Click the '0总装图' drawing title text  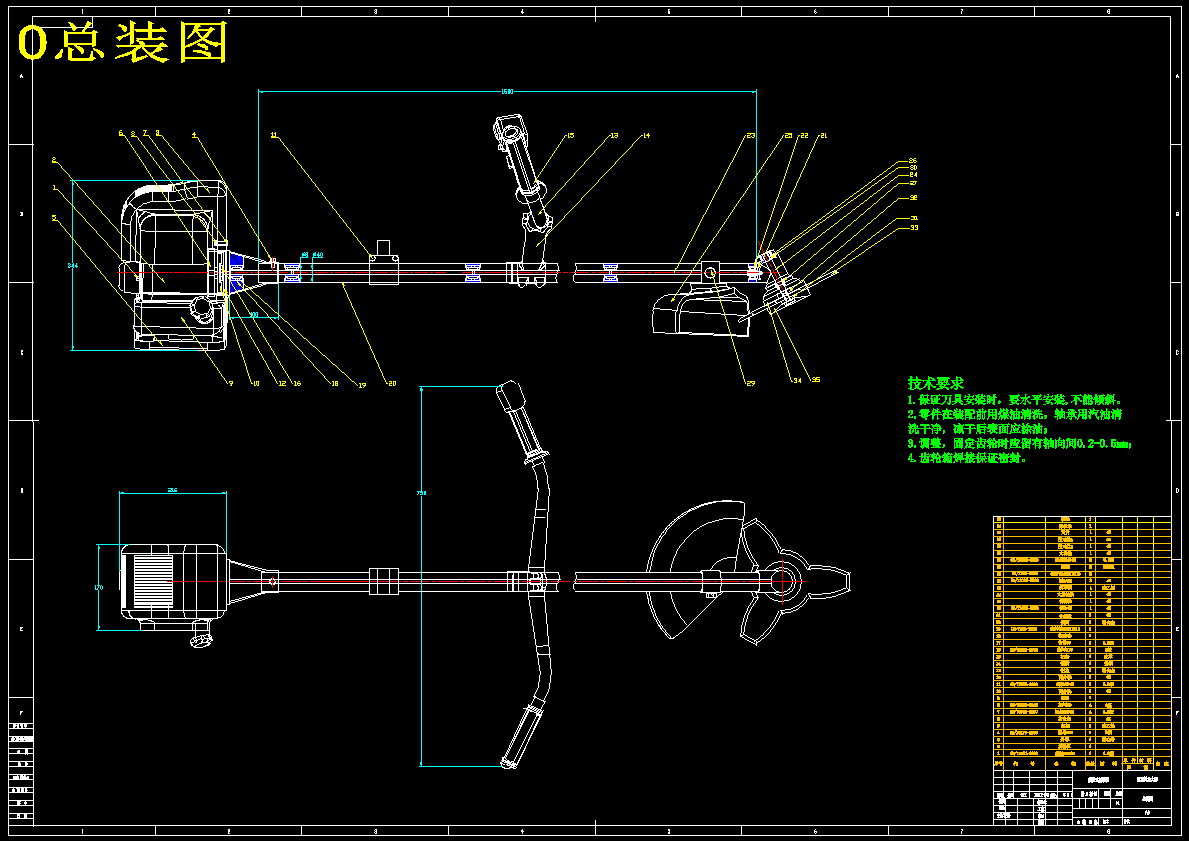point(123,43)
